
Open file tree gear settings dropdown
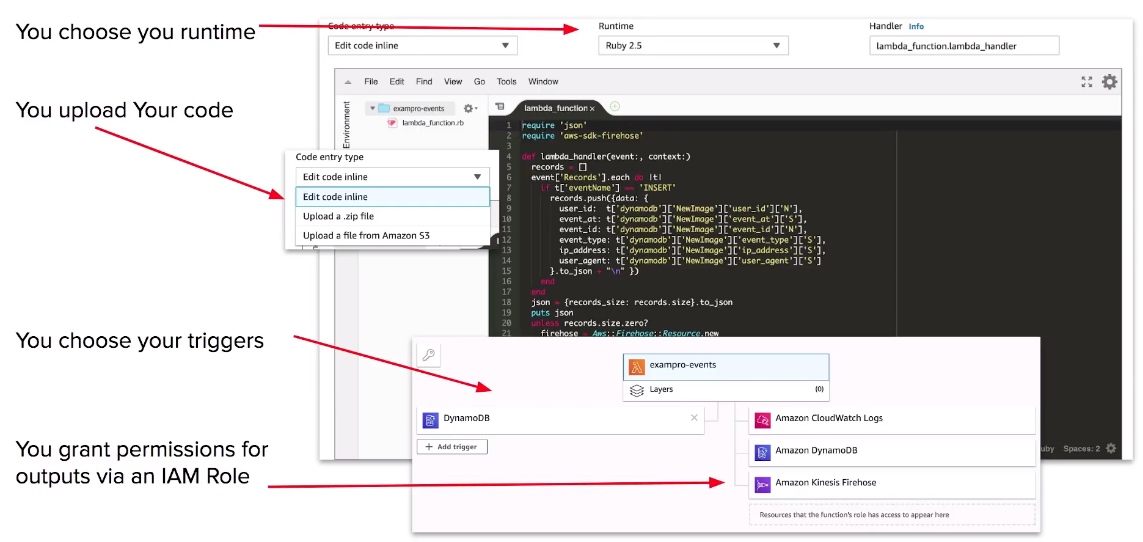pyautogui.click(x=470, y=108)
